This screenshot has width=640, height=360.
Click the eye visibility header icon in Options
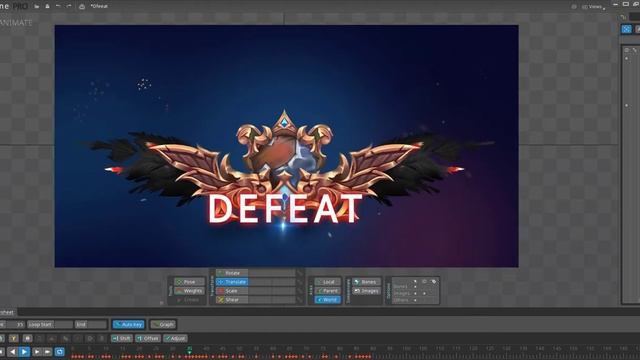[x=424, y=281]
